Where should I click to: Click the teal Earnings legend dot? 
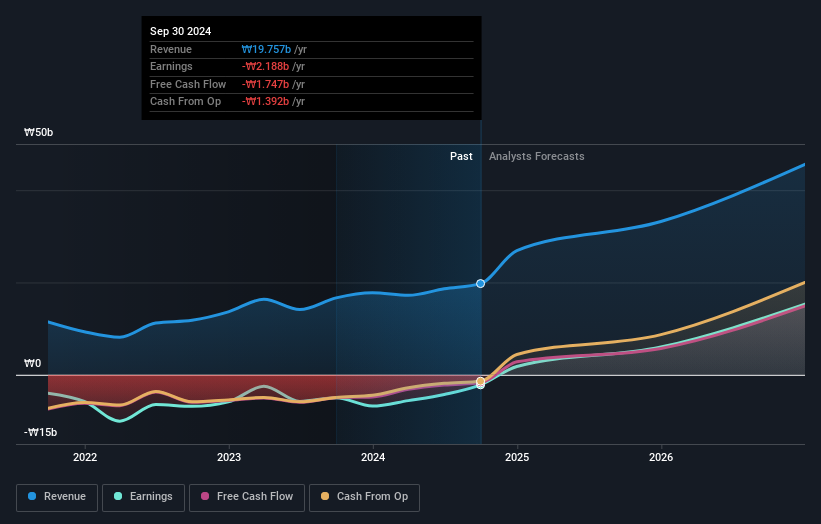point(118,496)
